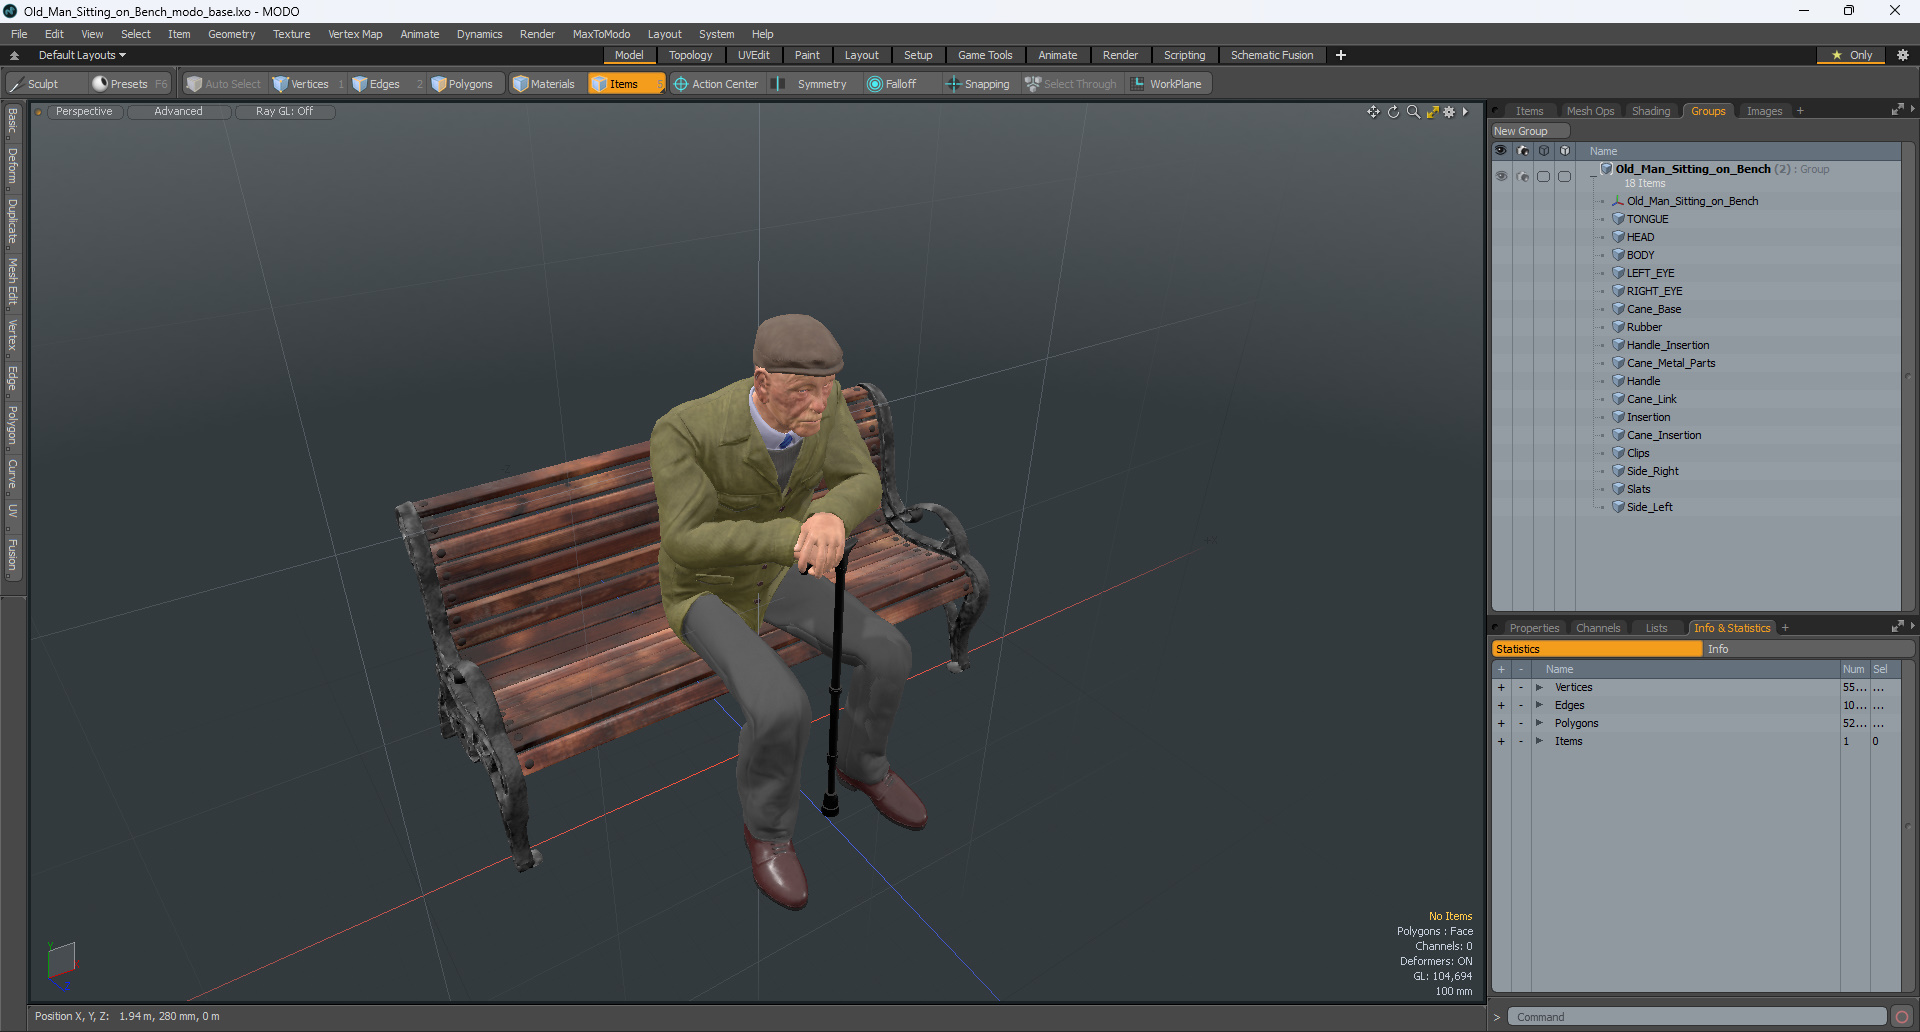The image size is (1920, 1032).
Task: Click into the Command input field
Action: click(x=1697, y=1017)
